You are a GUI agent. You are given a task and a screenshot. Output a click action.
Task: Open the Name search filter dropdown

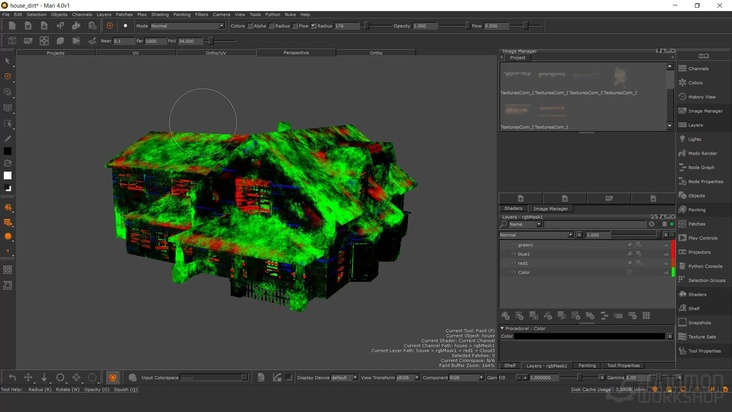pos(525,224)
